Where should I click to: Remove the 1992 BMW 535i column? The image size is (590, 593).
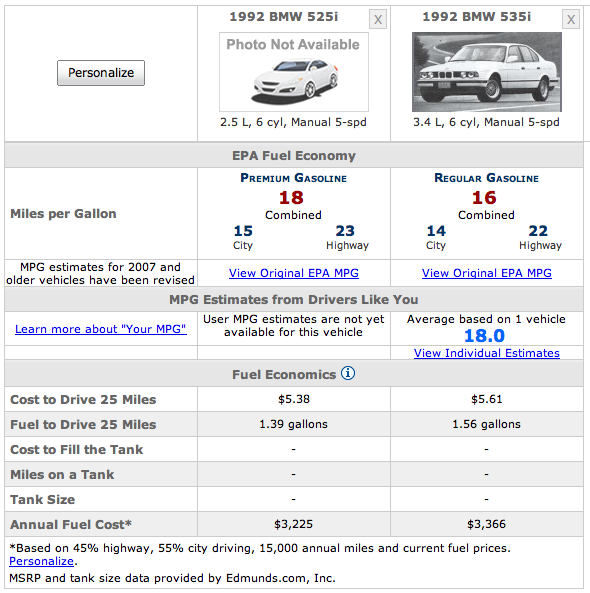(x=571, y=19)
